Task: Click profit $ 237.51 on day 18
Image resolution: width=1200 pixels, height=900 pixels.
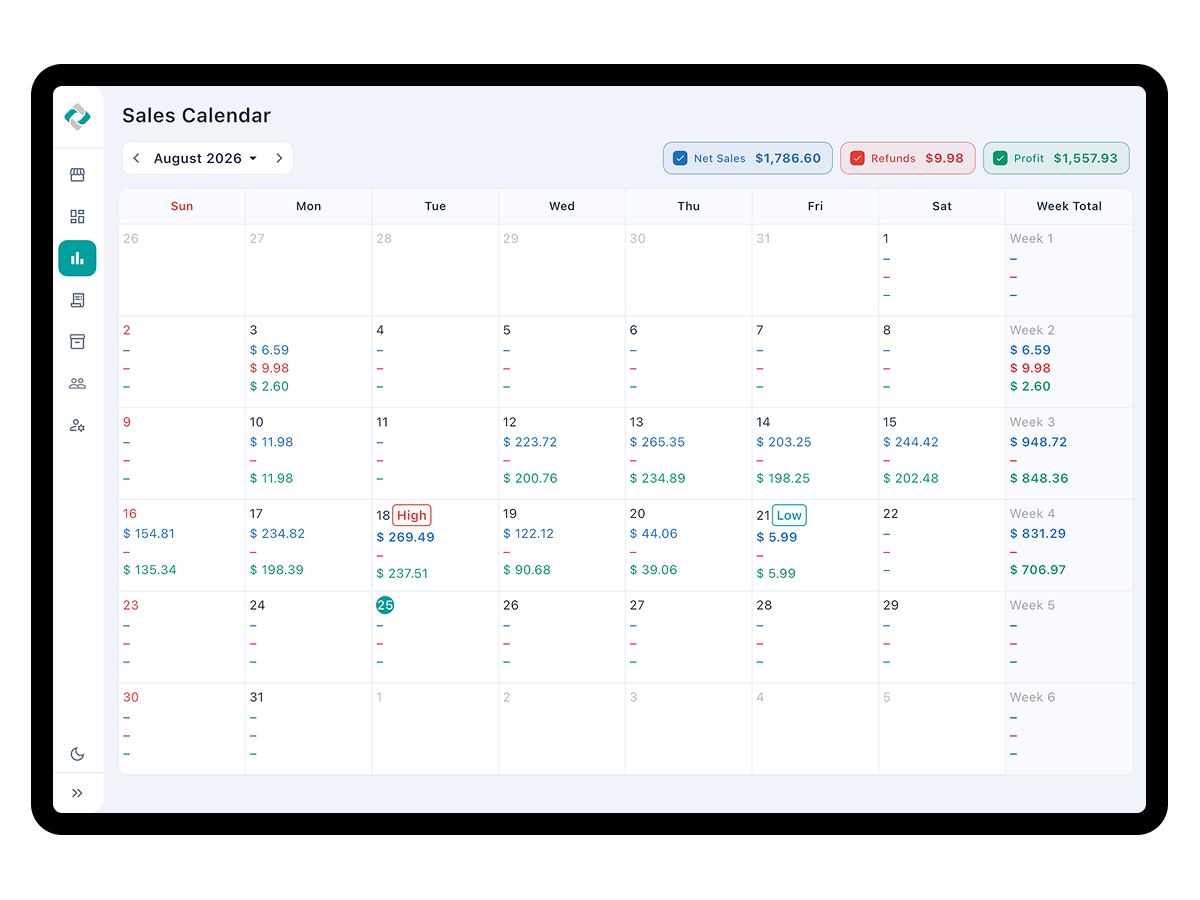Action: 402,573
